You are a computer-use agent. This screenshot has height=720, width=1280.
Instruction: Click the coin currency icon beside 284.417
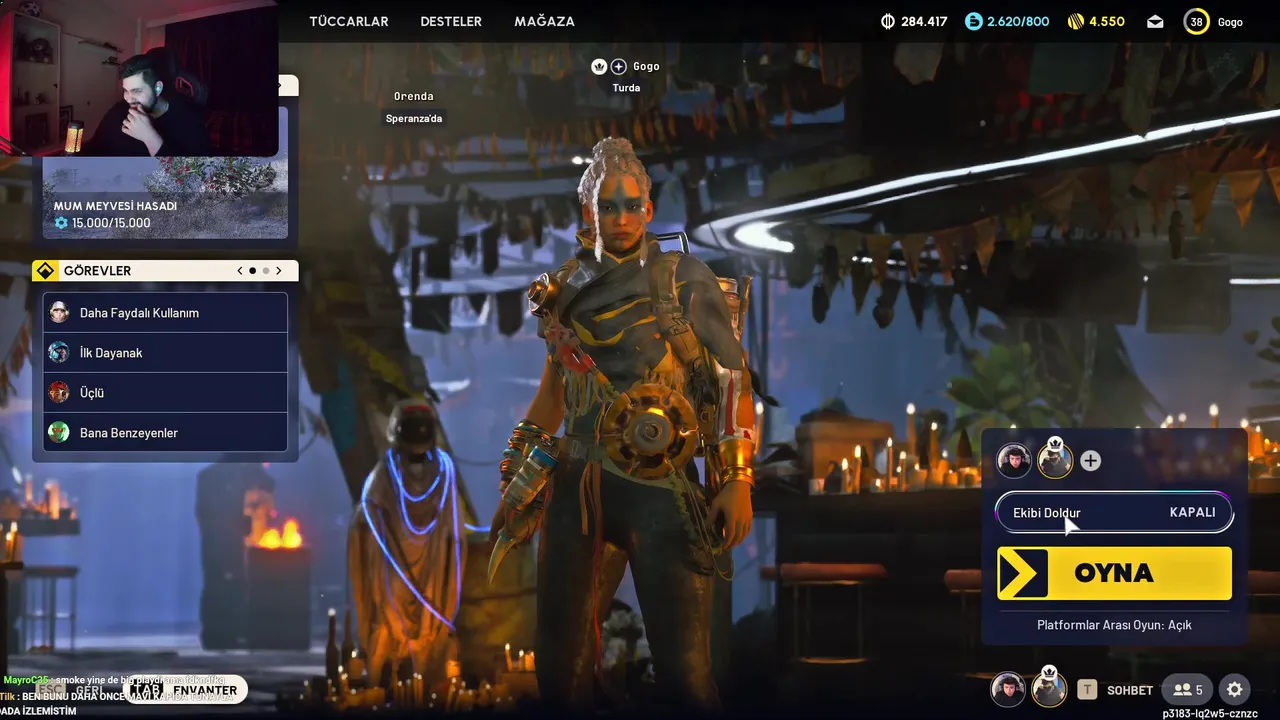coord(888,21)
